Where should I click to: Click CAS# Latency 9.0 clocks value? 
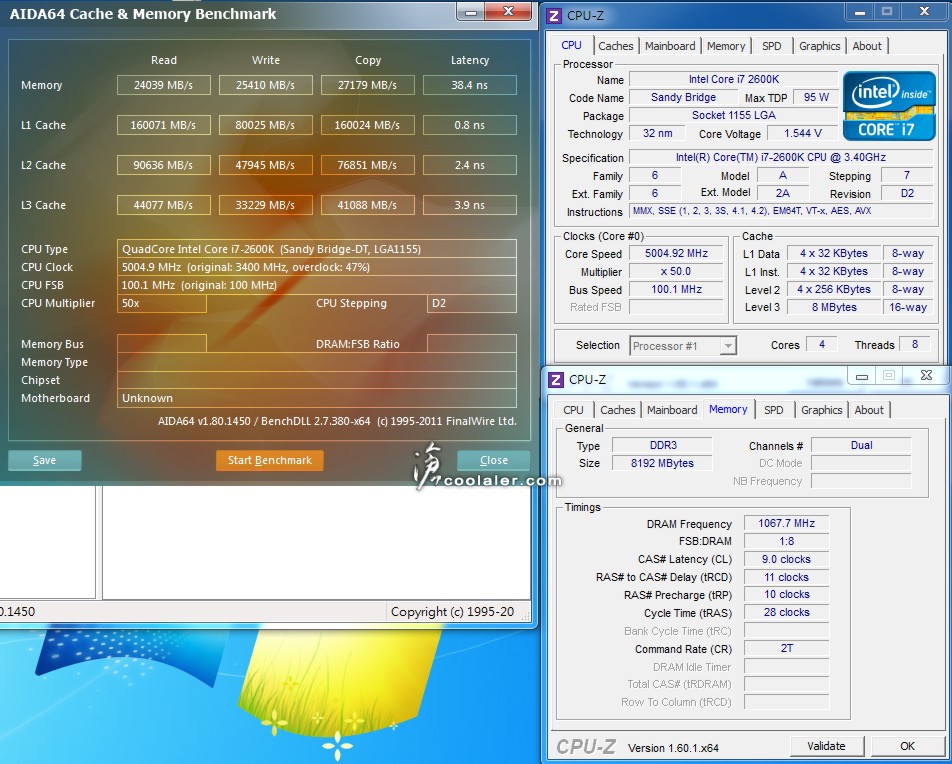786,559
